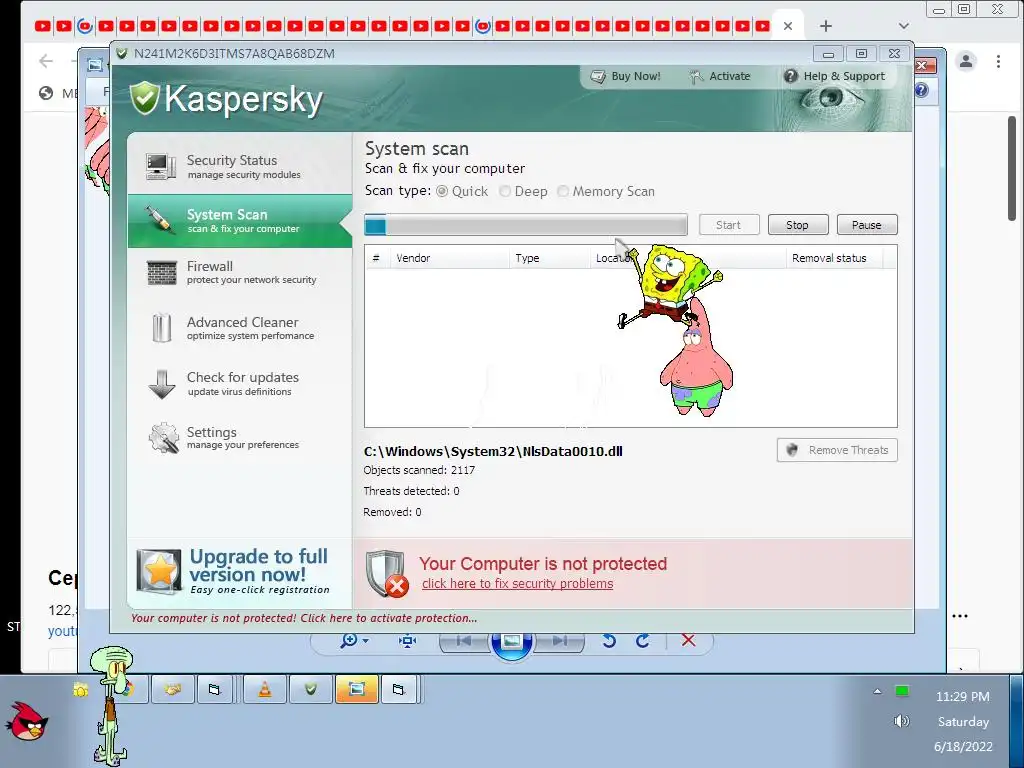Image resolution: width=1024 pixels, height=768 pixels.
Task: Click the scan progress bar
Action: (x=526, y=225)
